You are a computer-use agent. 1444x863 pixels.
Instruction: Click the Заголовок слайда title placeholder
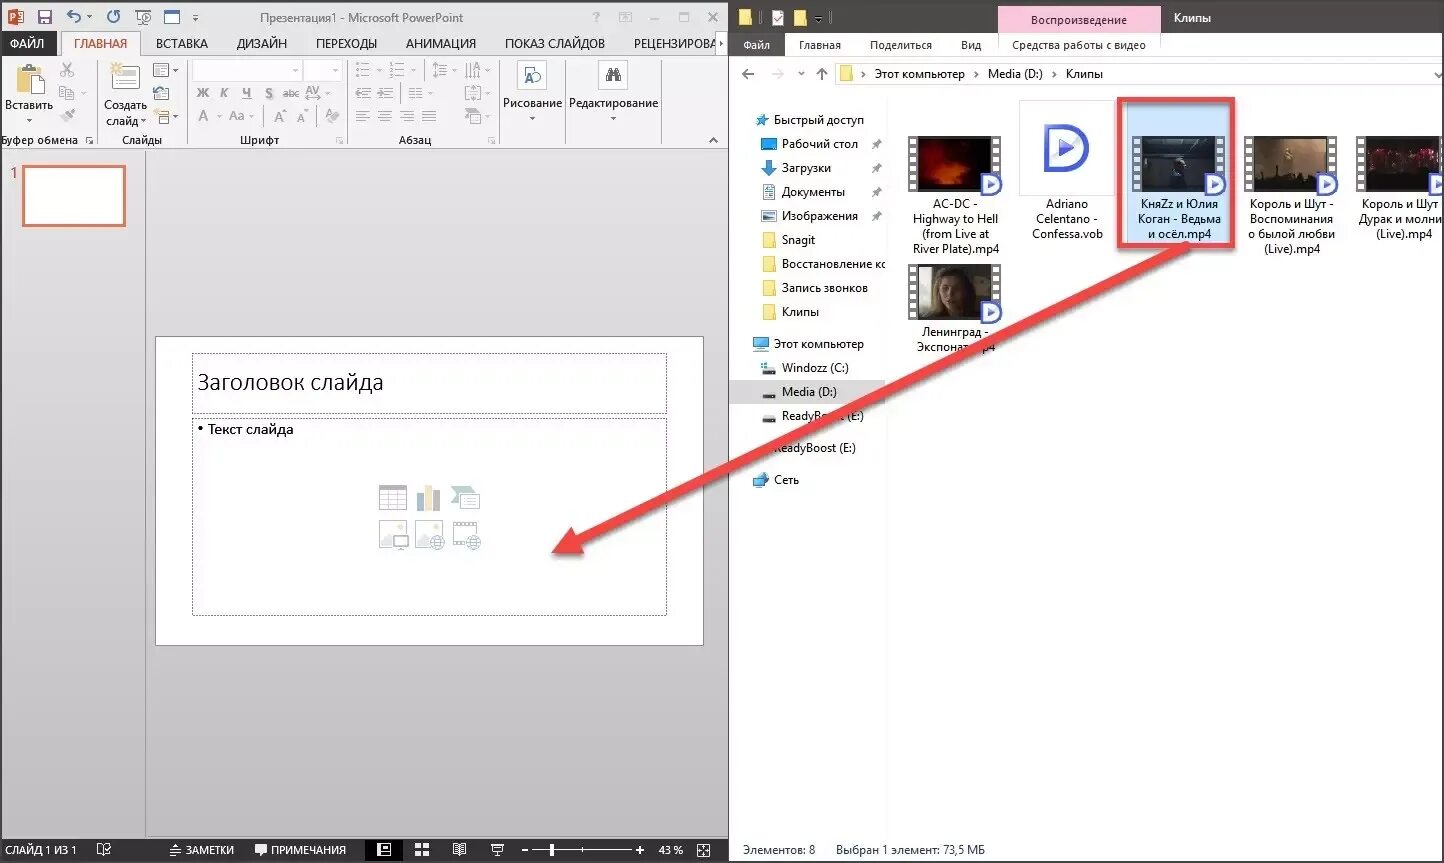(429, 383)
